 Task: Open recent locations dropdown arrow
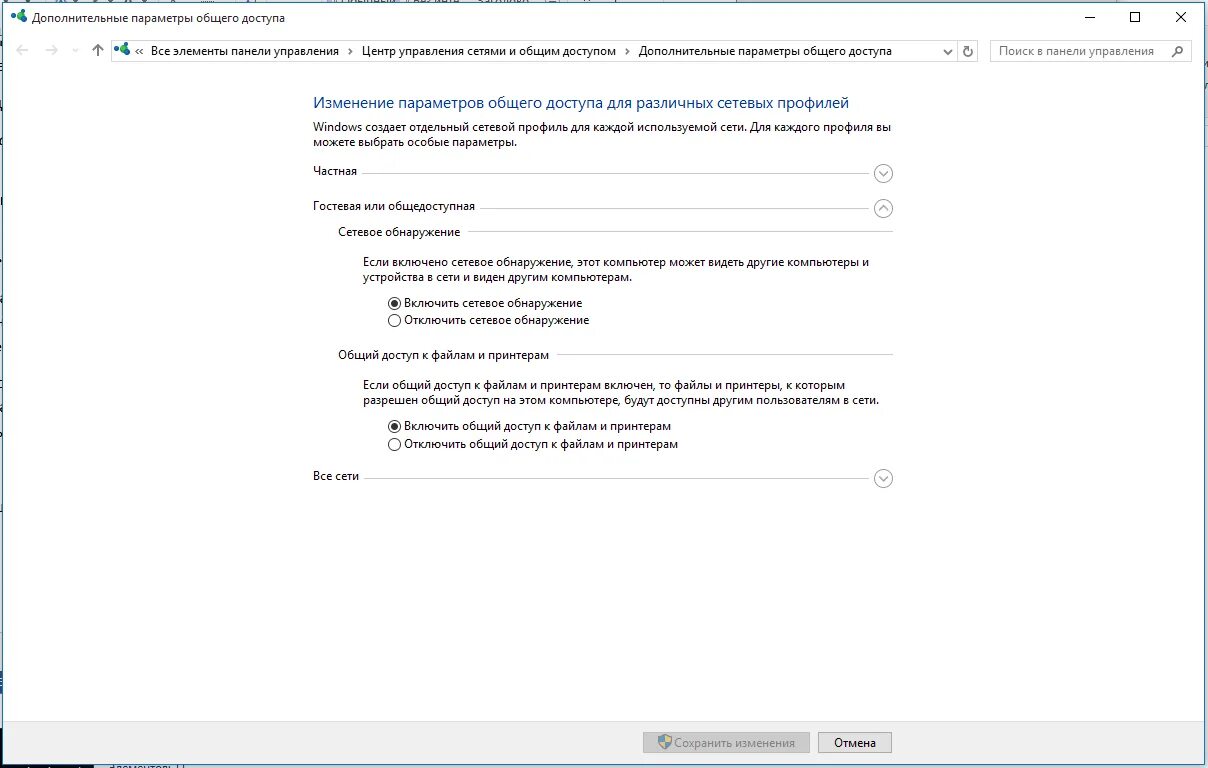coord(75,51)
